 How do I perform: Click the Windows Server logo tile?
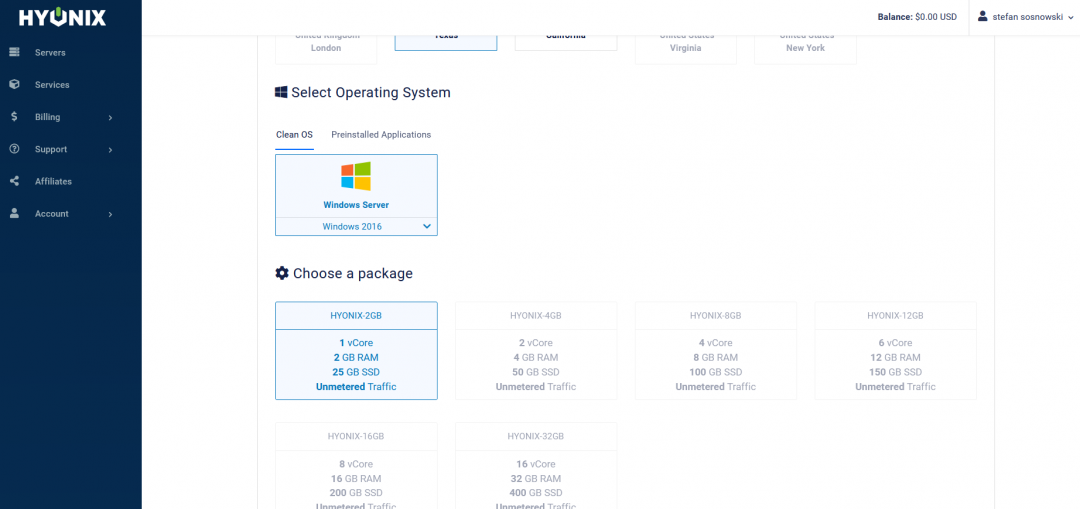point(356,185)
